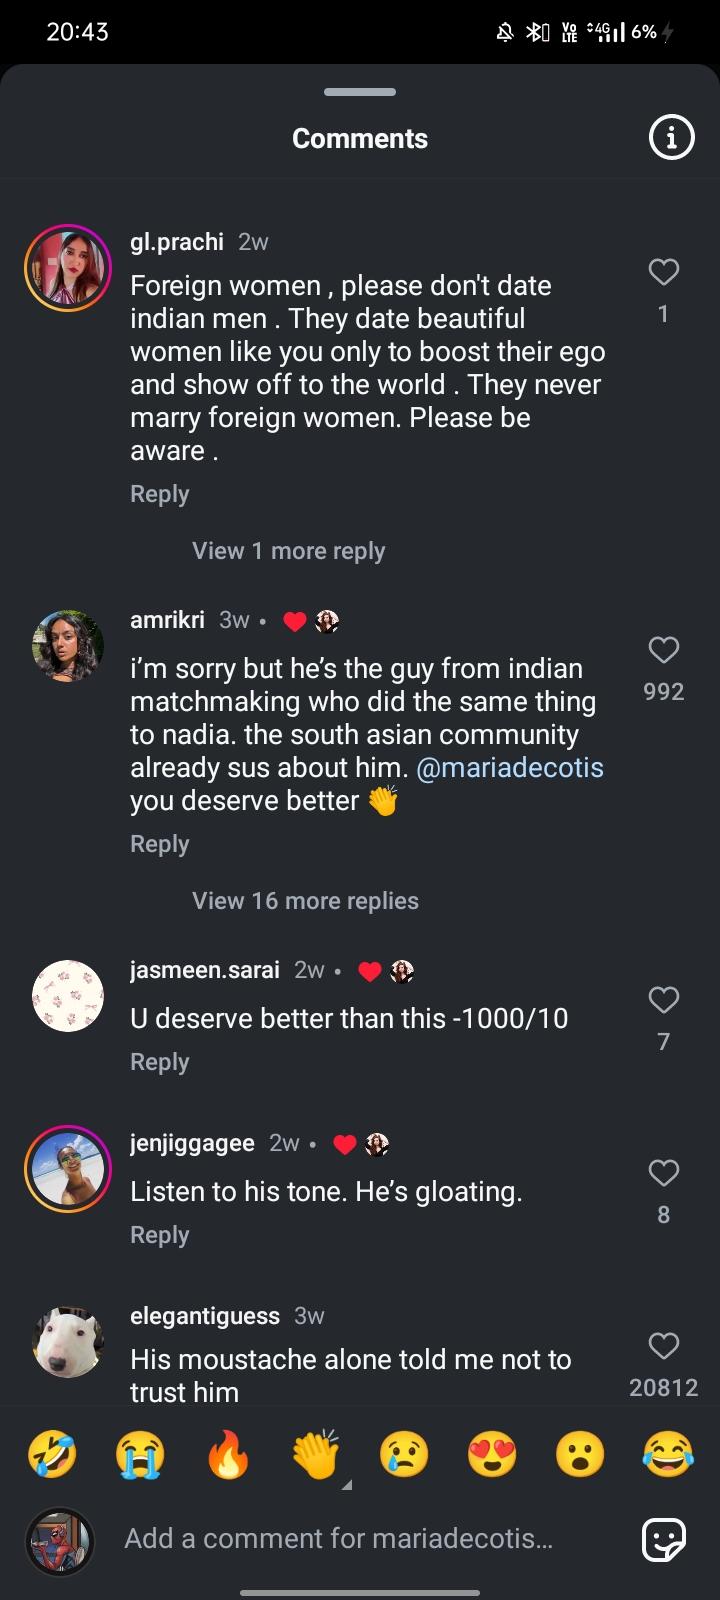Reply to jenjiggagee's comment
Viewport: 720px width, 1600px height.
pos(159,1235)
